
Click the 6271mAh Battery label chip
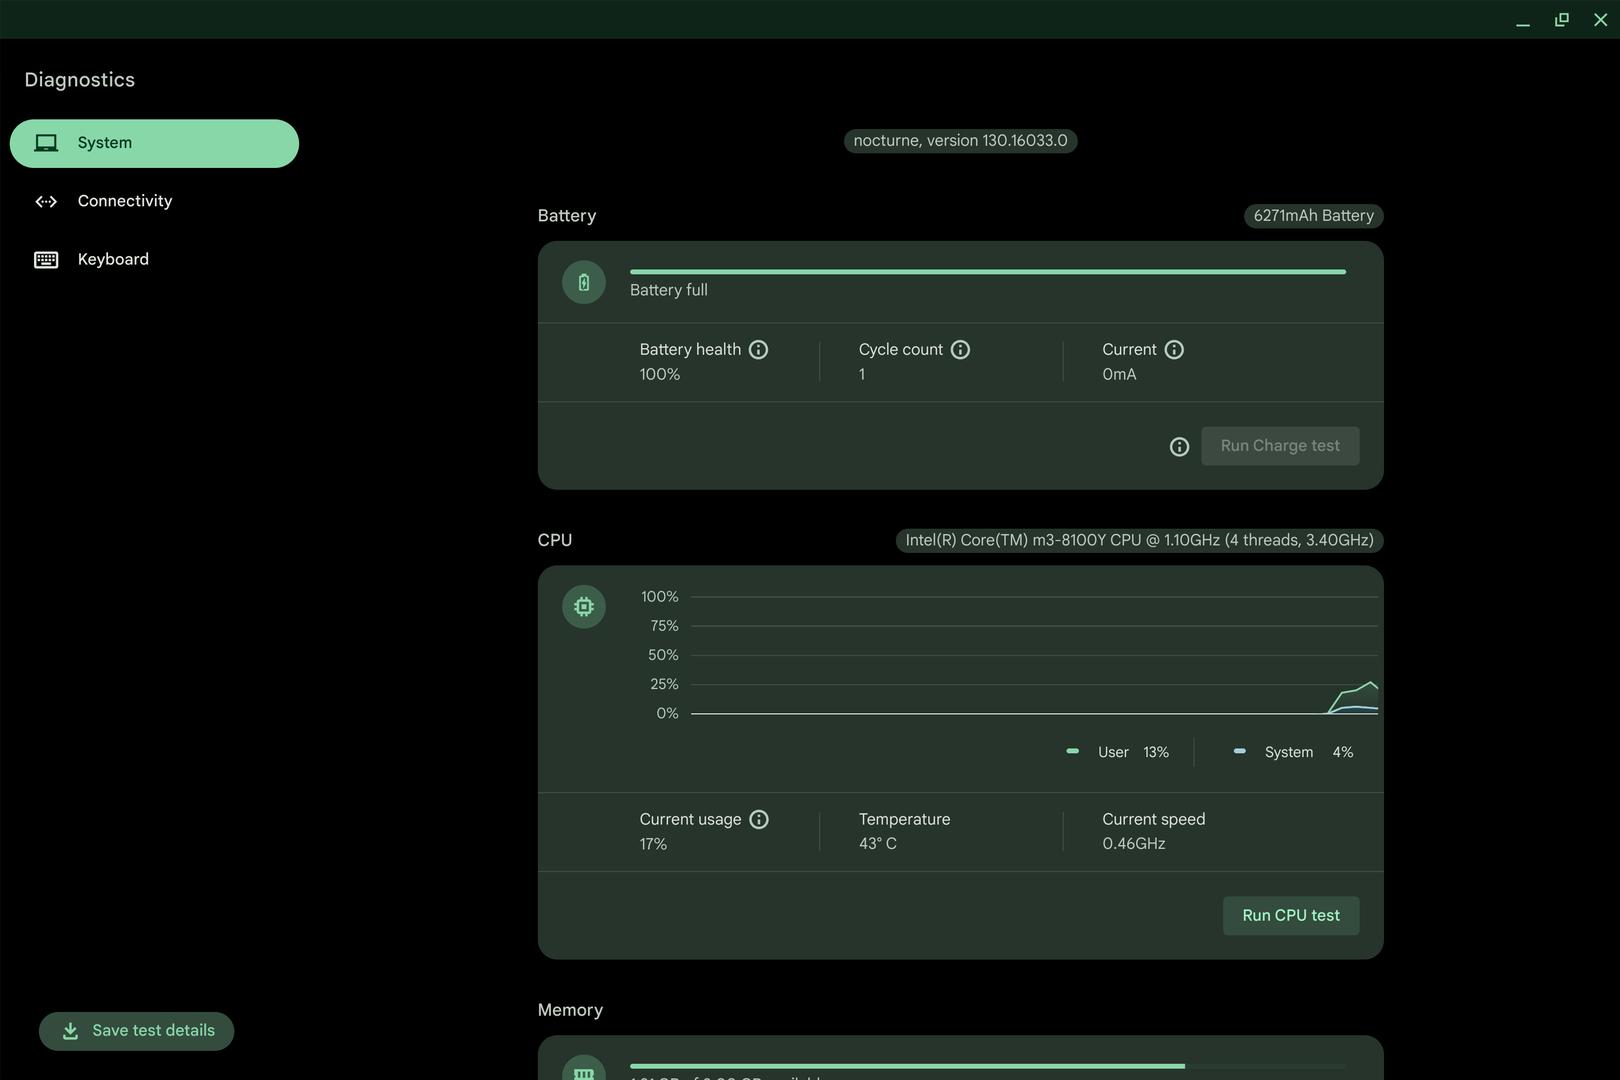click(1313, 216)
